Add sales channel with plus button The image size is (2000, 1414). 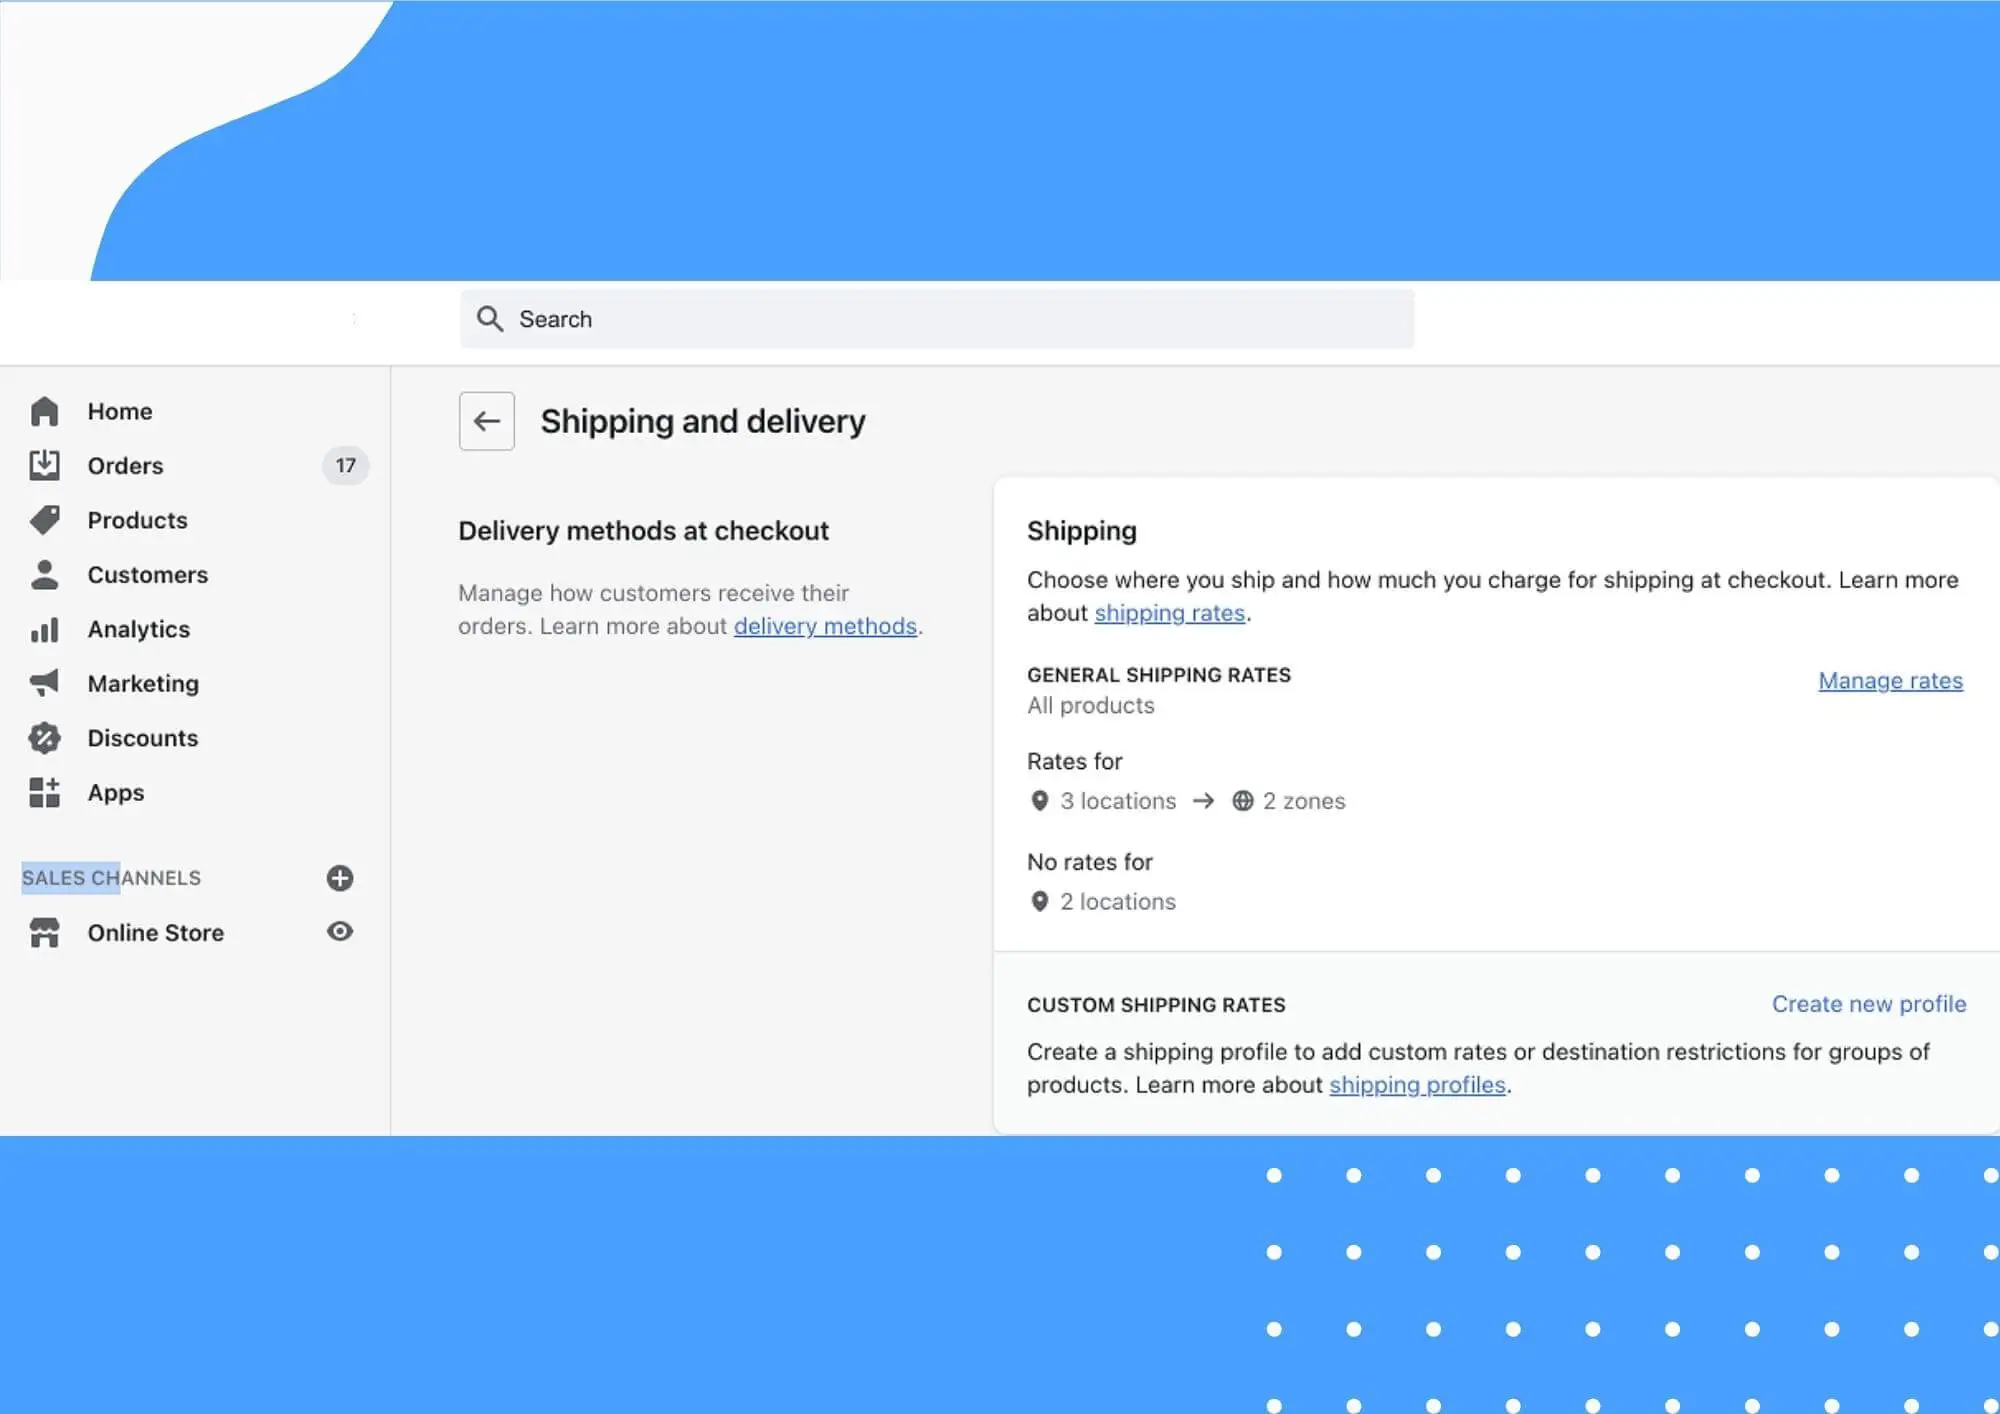coord(340,878)
